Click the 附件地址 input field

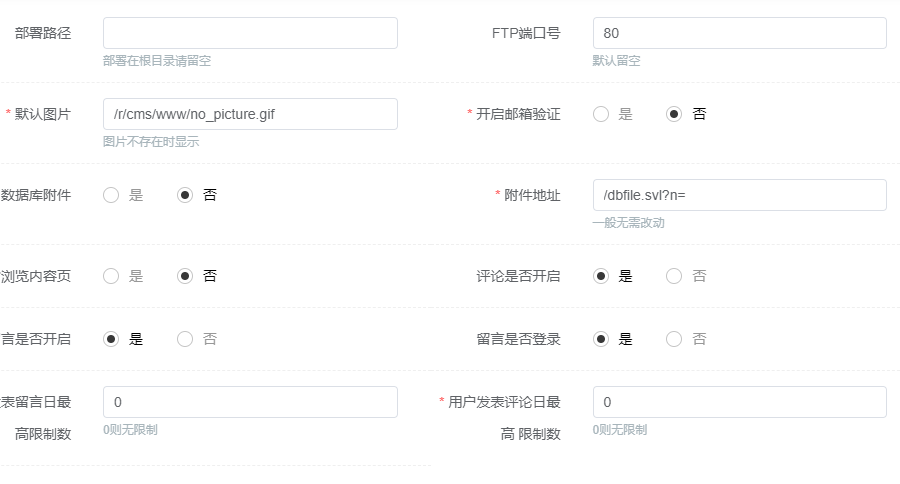click(x=739, y=195)
